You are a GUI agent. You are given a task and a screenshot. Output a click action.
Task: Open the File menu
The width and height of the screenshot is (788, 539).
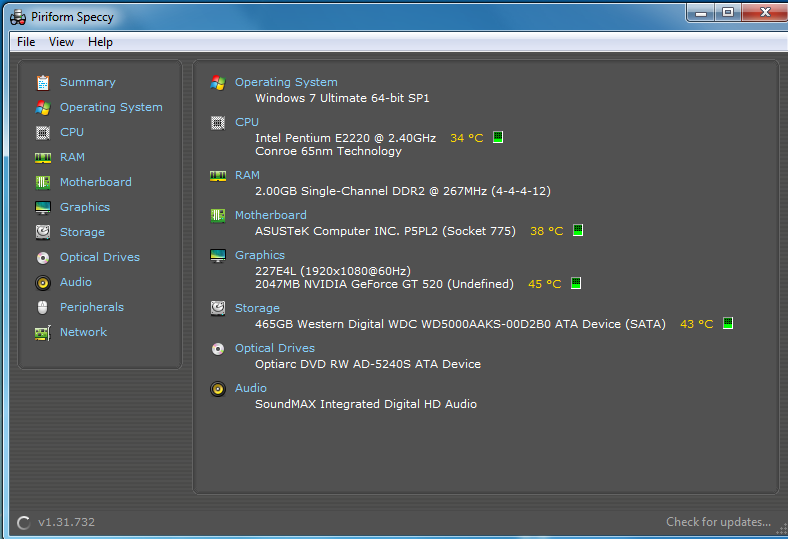point(26,42)
